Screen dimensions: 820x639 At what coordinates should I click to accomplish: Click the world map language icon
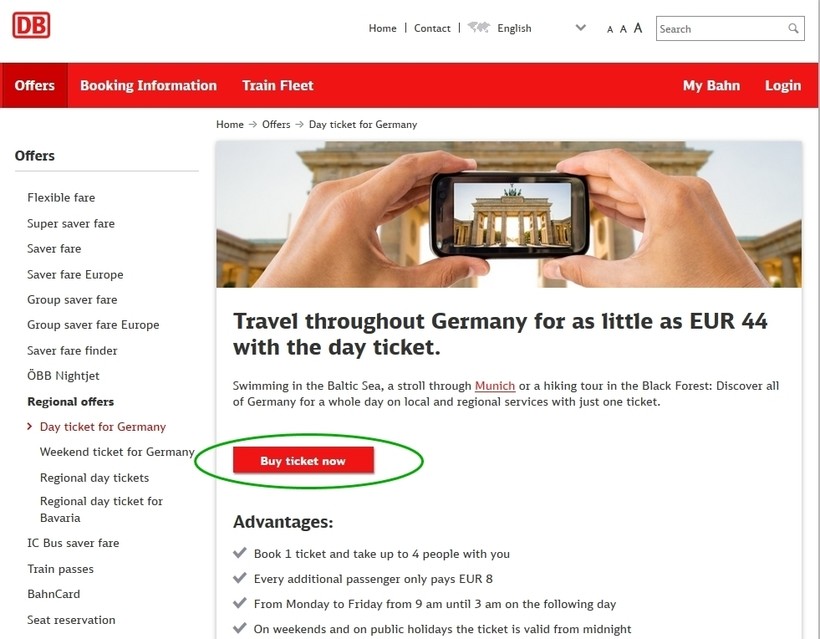(479, 27)
